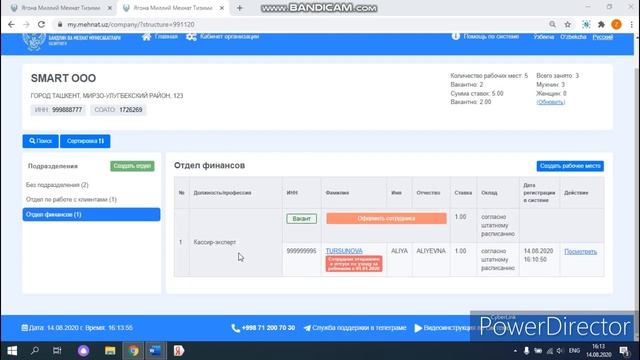Viewport: 640px width, 360px height.
Task: Bookmark this page with star icon
Action: [567, 24]
